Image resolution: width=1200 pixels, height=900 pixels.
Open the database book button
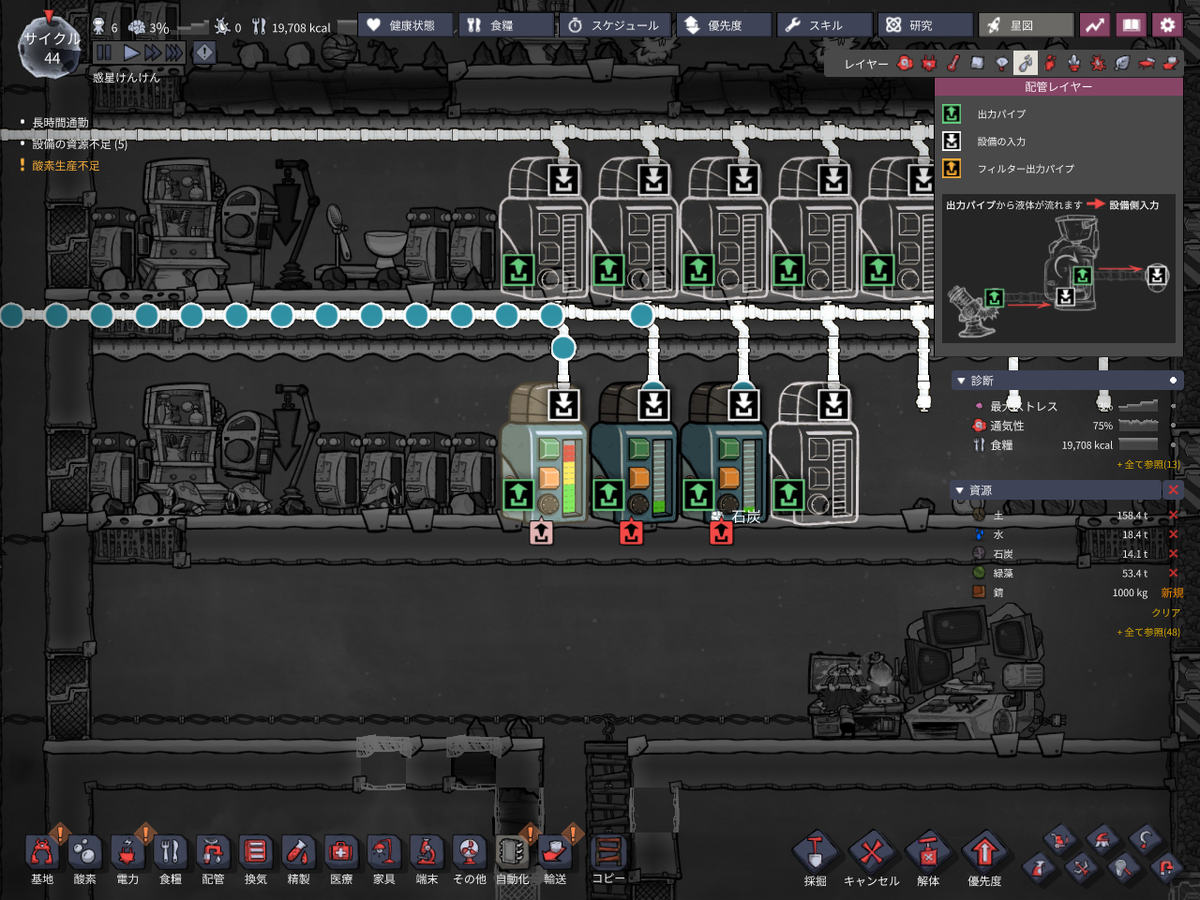(1131, 25)
